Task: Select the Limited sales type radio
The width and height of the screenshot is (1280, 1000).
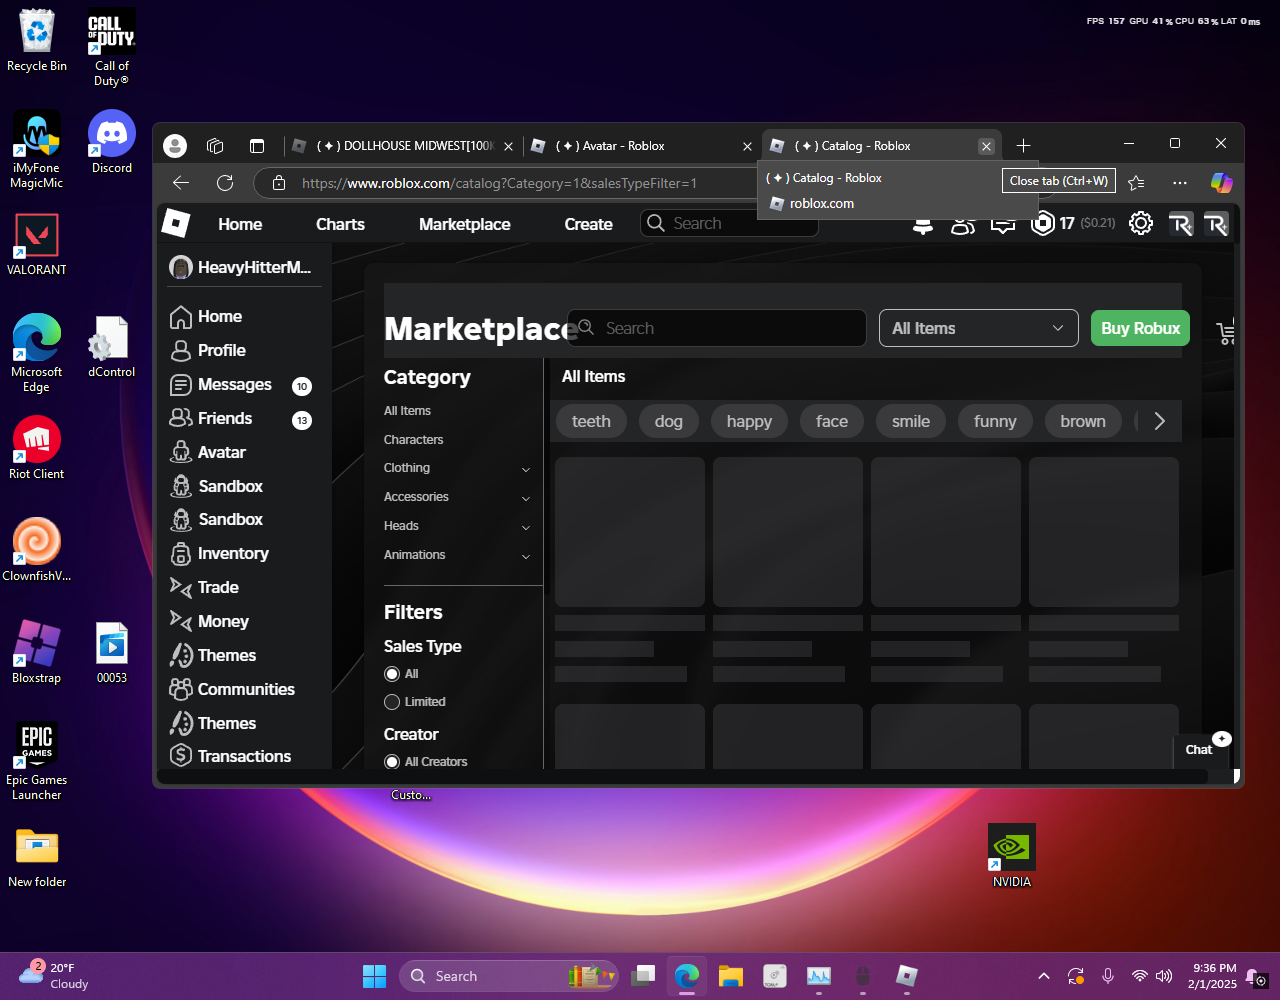Action: (392, 702)
